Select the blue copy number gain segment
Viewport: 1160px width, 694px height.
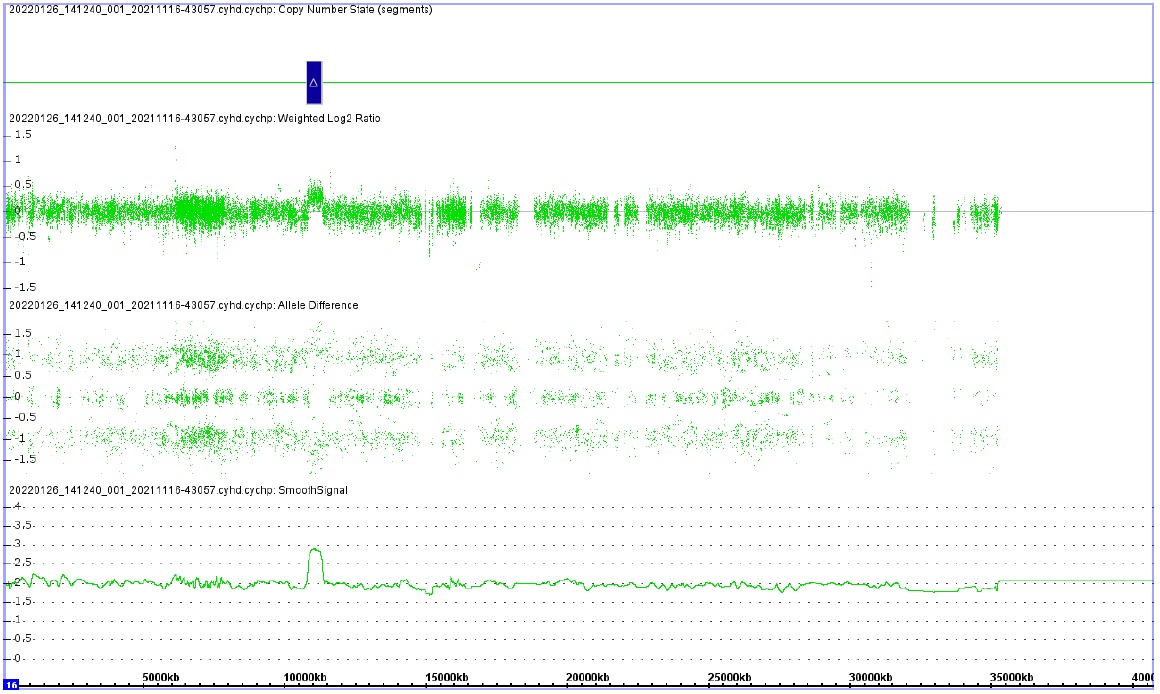314,82
